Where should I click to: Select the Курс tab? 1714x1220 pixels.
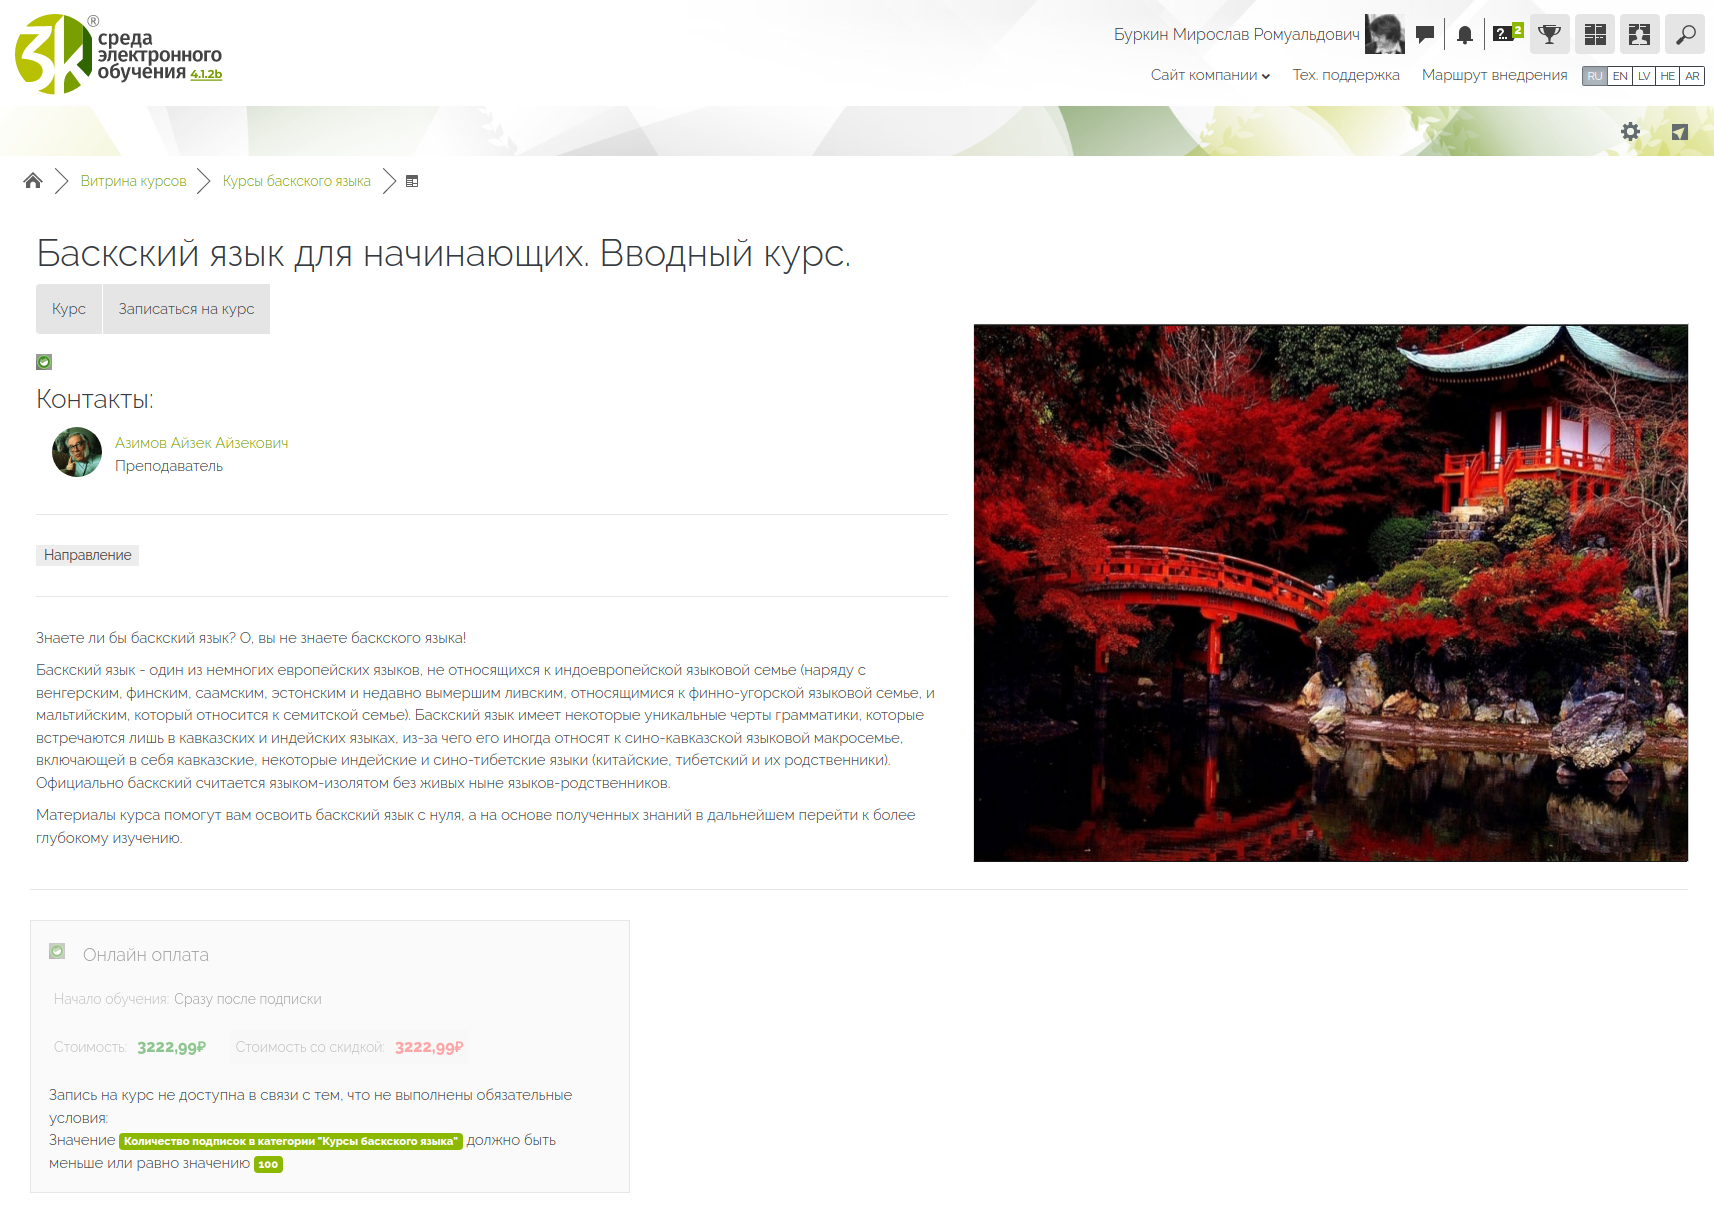[x=69, y=309]
